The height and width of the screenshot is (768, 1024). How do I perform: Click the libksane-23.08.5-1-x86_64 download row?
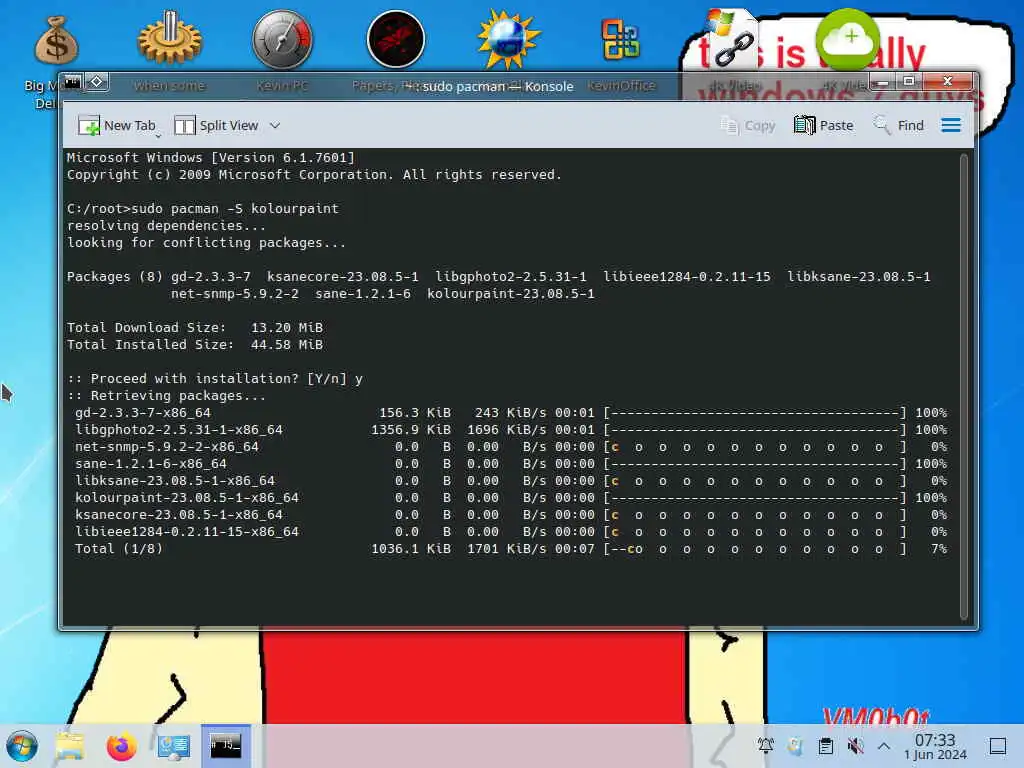511,481
